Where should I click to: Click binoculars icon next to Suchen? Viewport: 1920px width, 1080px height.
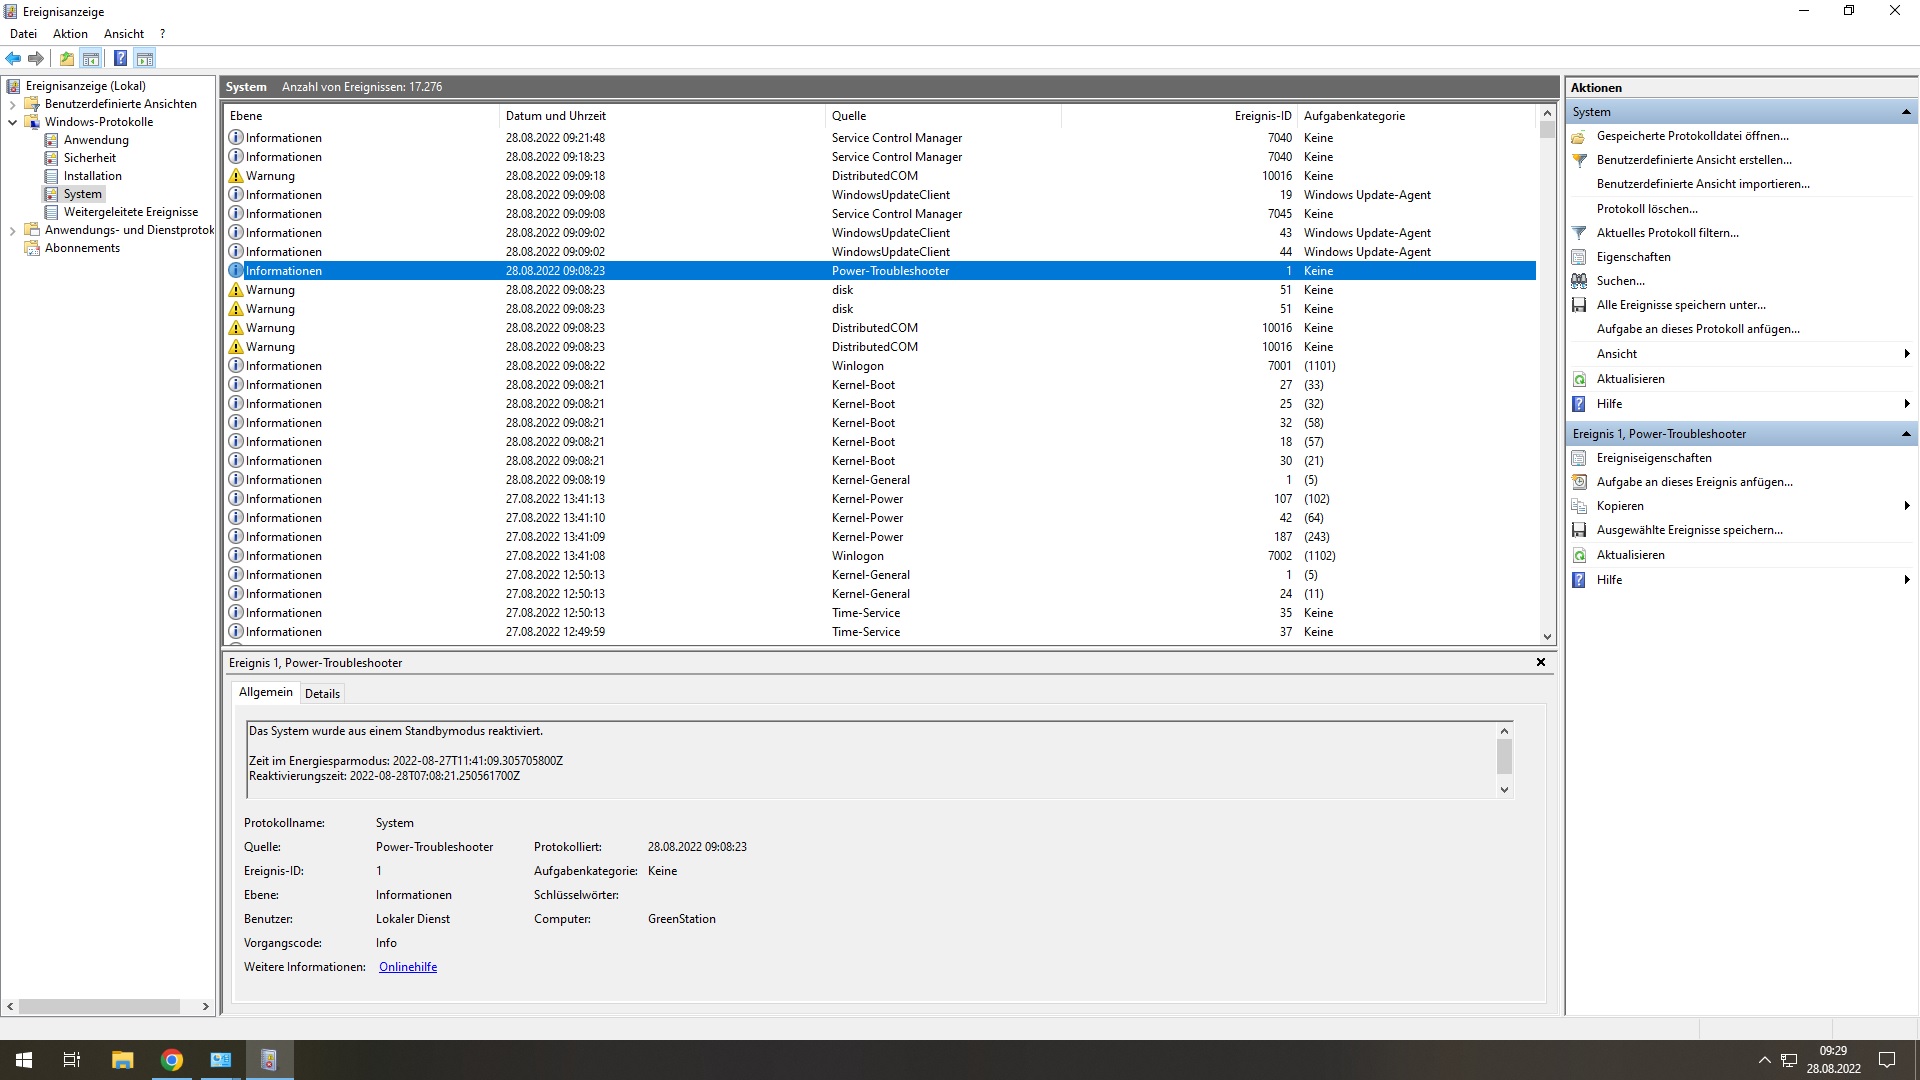click(1579, 281)
